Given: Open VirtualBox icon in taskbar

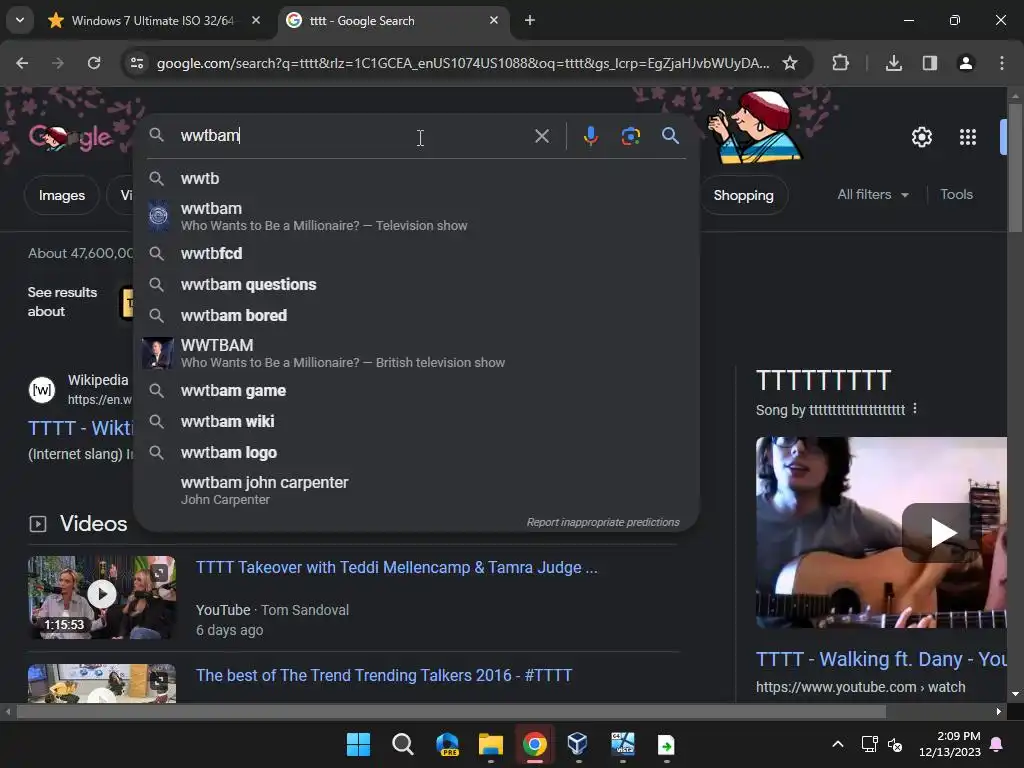Looking at the screenshot, I should 578,744.
